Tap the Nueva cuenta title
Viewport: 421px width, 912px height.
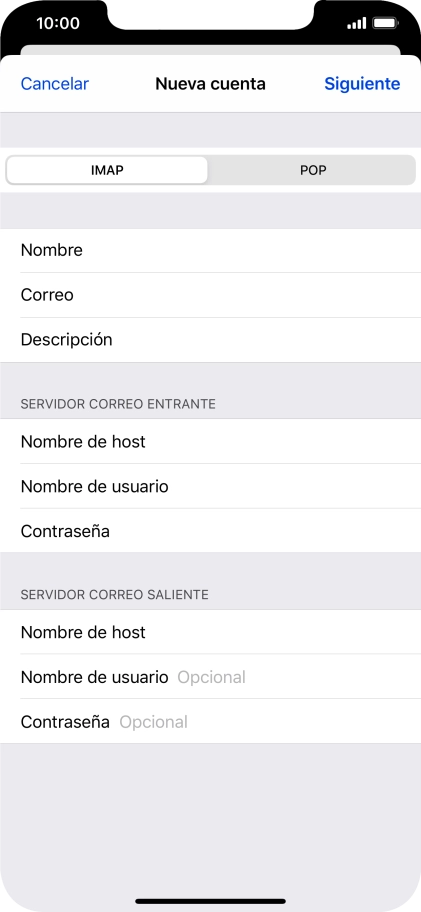pos(210,84)
